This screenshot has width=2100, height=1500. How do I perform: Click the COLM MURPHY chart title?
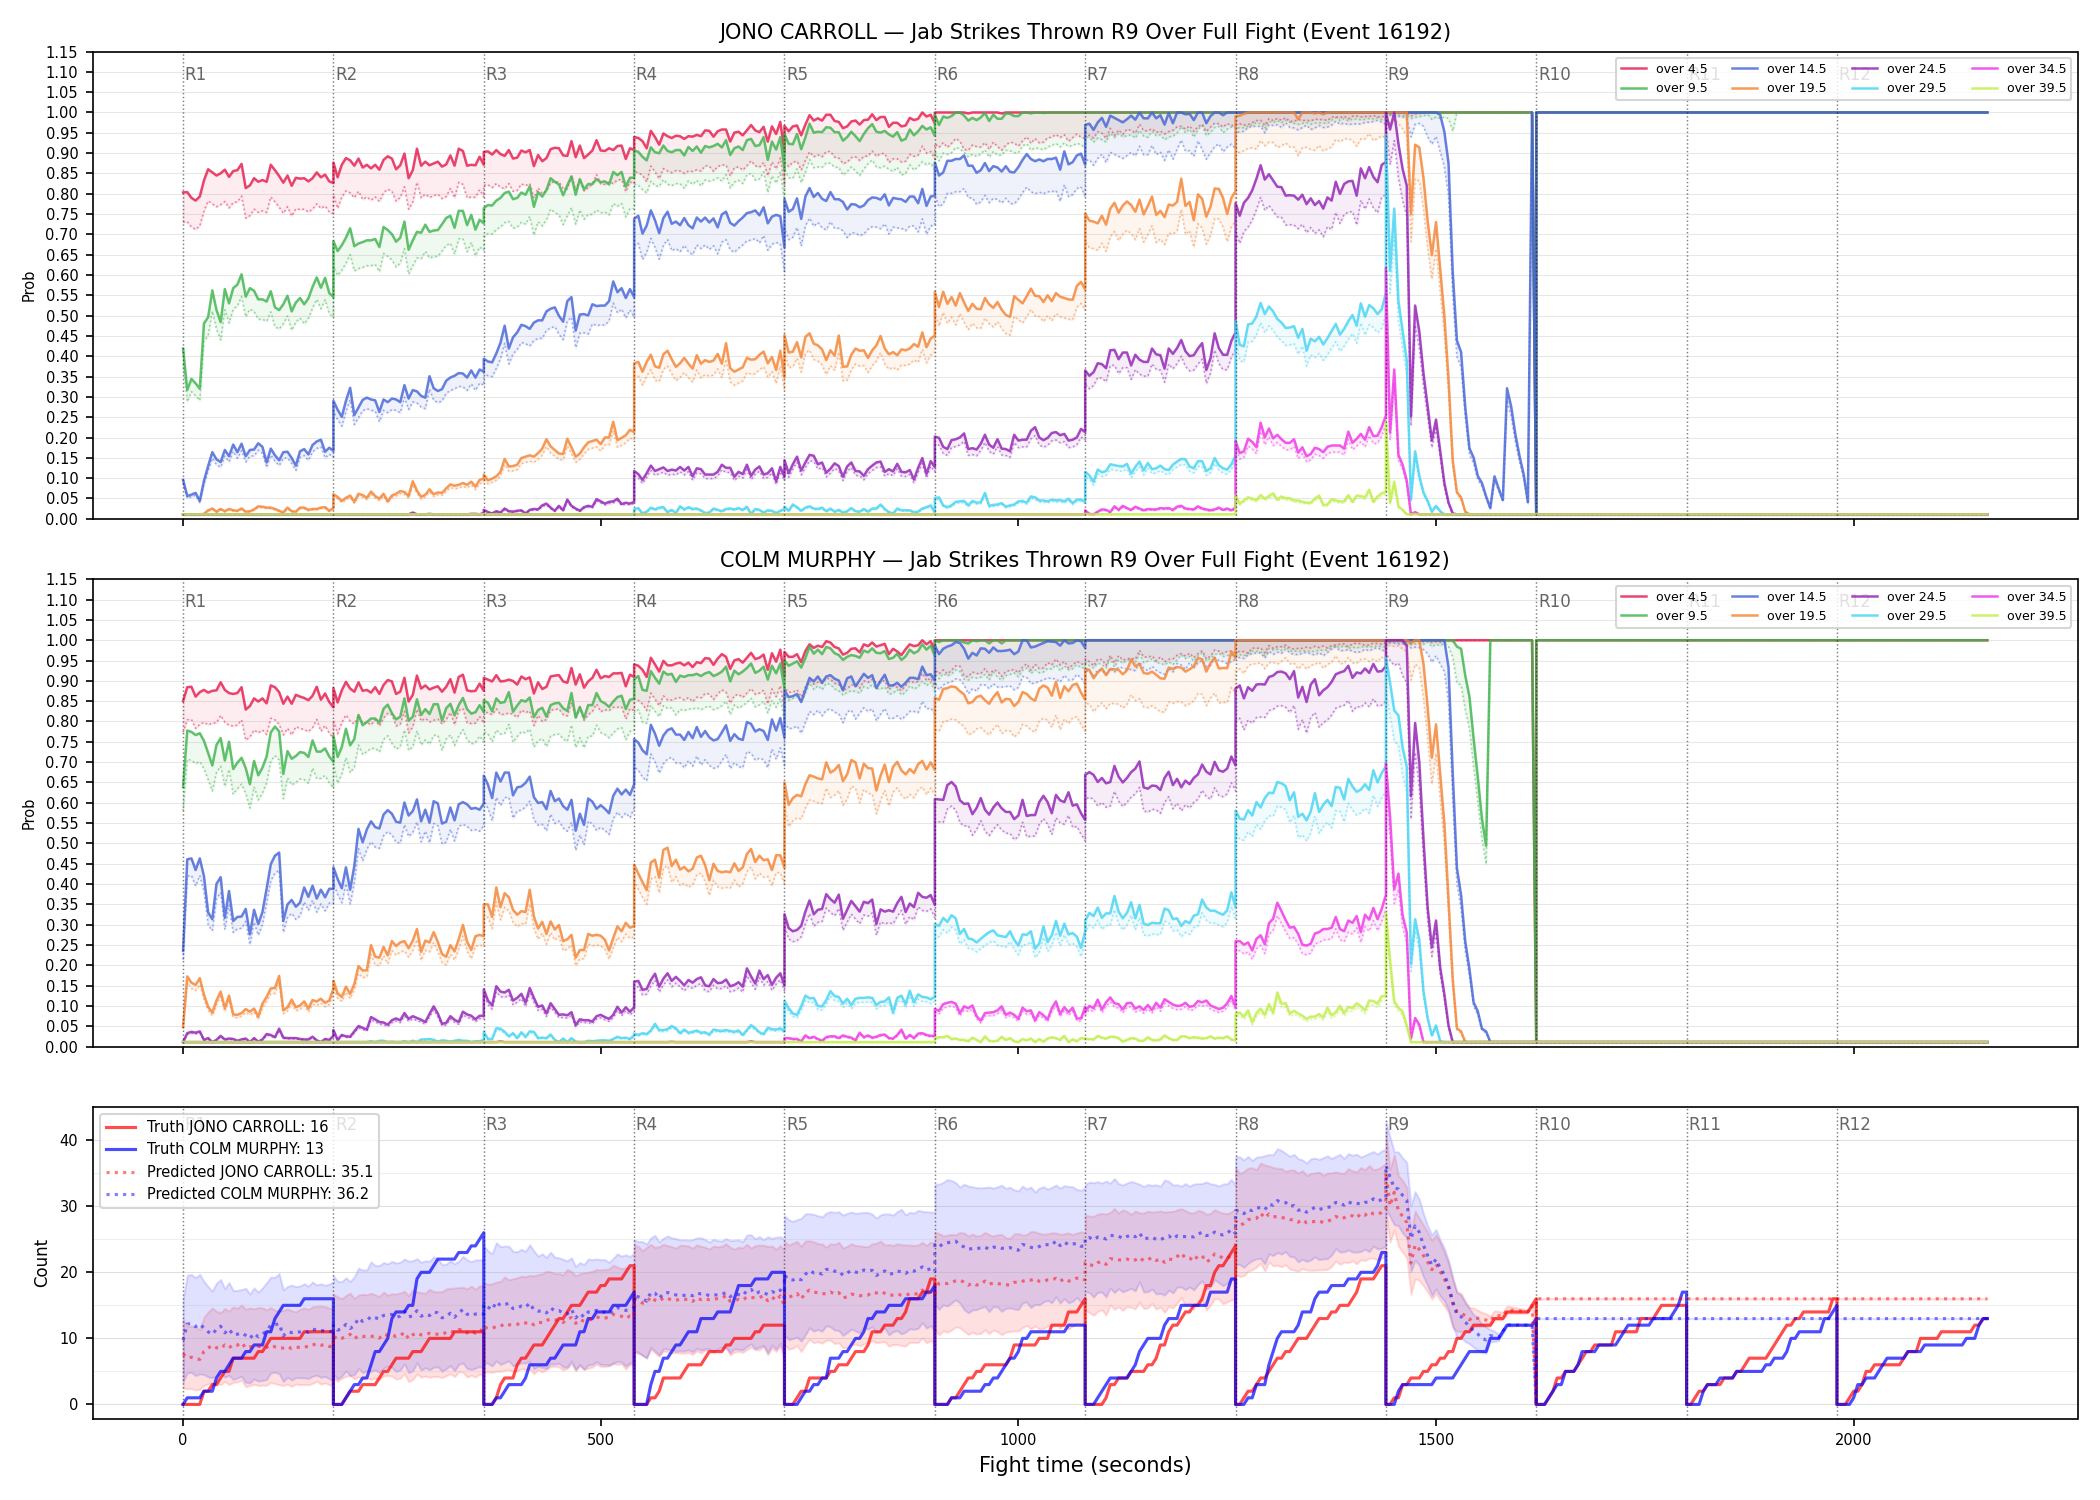point(1085,560)
